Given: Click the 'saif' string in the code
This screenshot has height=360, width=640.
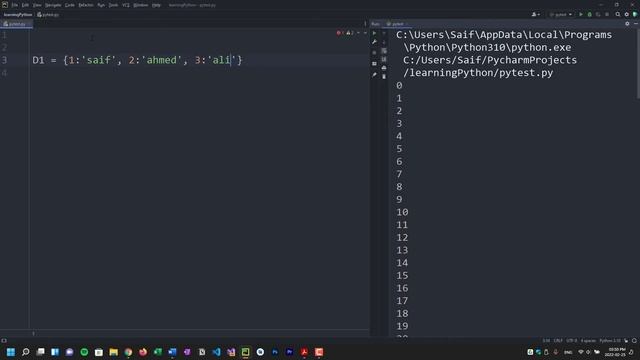Looking at the screenshot, I should tap(98, 60).
